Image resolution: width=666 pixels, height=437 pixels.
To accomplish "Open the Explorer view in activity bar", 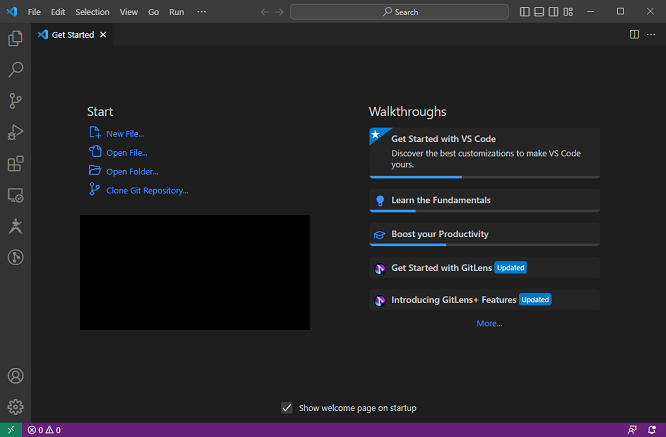I will 15,38.
